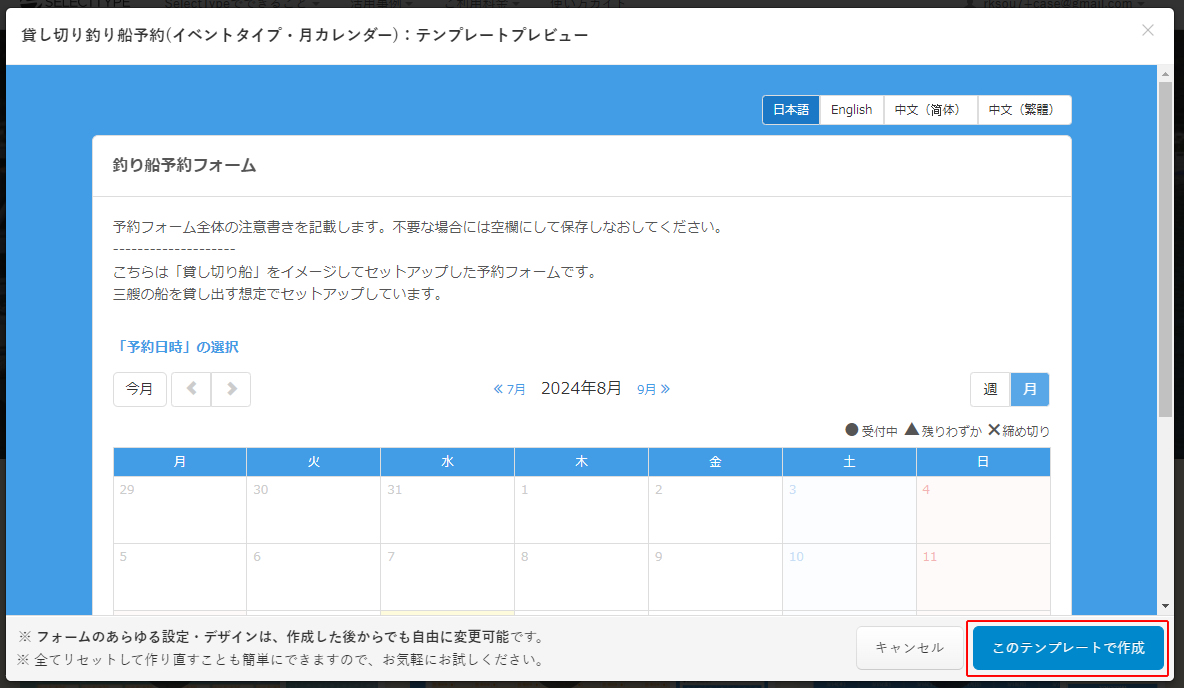
Task: Select August 1 cell in calendar
Action: click(581, 510)
